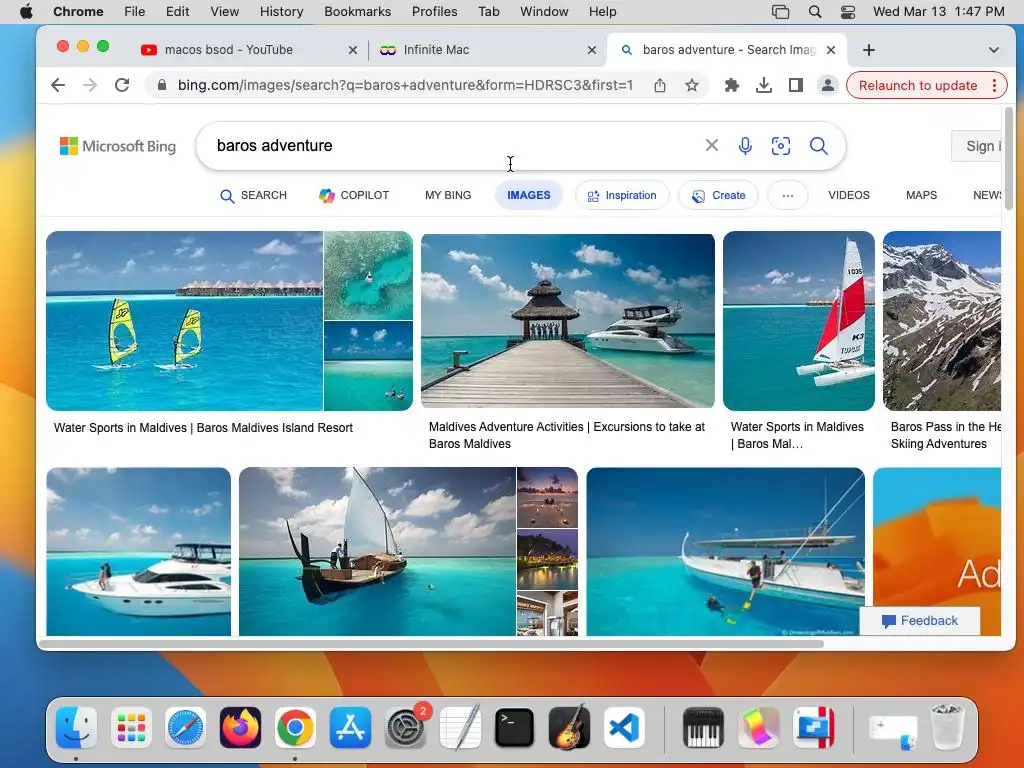This screenshot has height=768, width=1024.
Task: Open GarageBand from the Dock
Action: coord(569,727)
